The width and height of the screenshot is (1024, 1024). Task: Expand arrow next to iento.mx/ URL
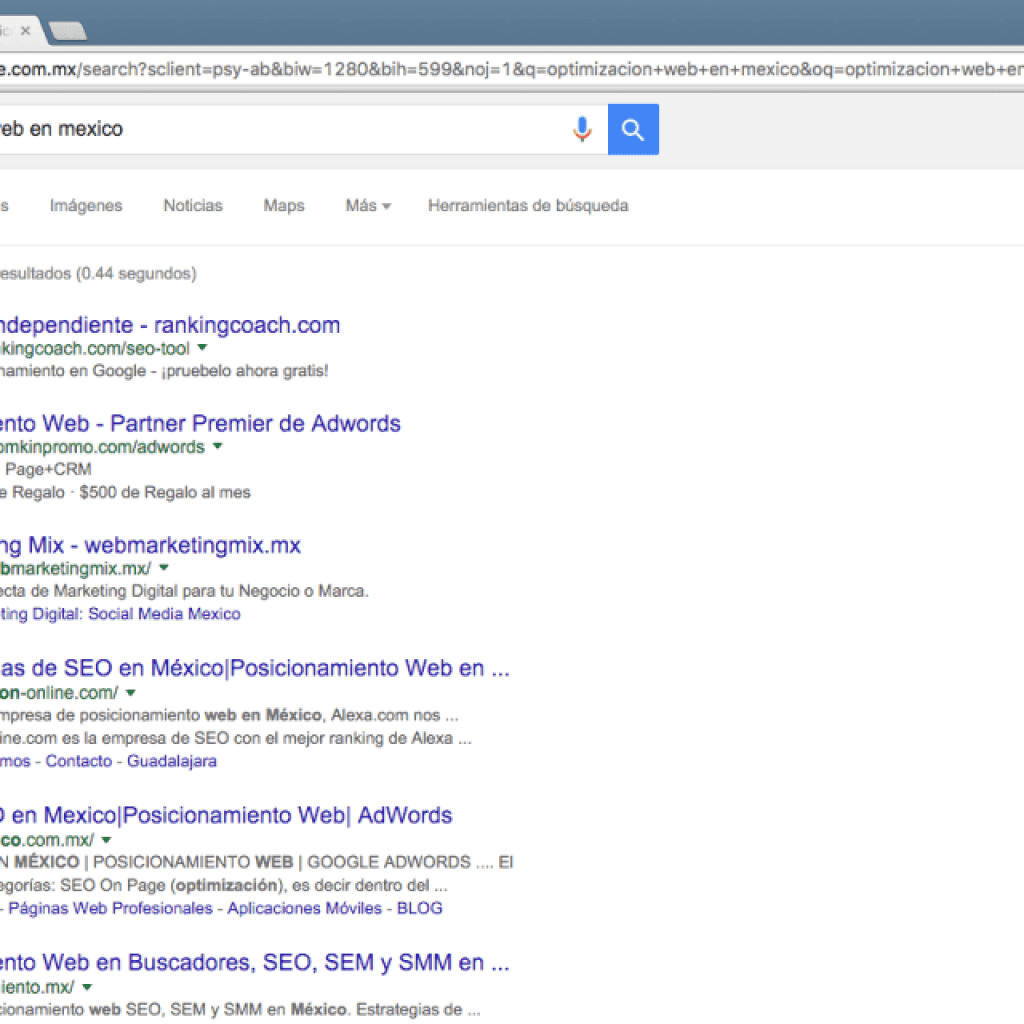(x=87, y=987)
